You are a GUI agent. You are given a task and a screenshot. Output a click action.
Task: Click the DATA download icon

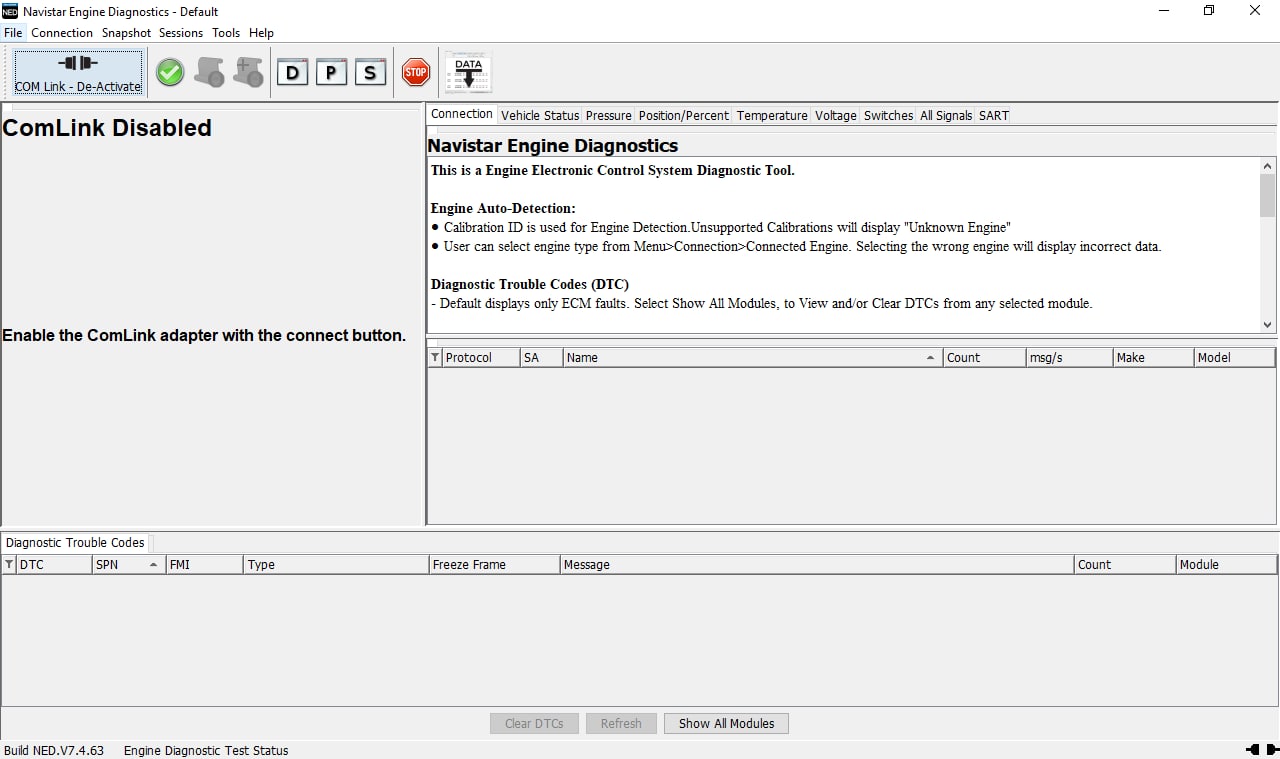[x=468, y=73]
